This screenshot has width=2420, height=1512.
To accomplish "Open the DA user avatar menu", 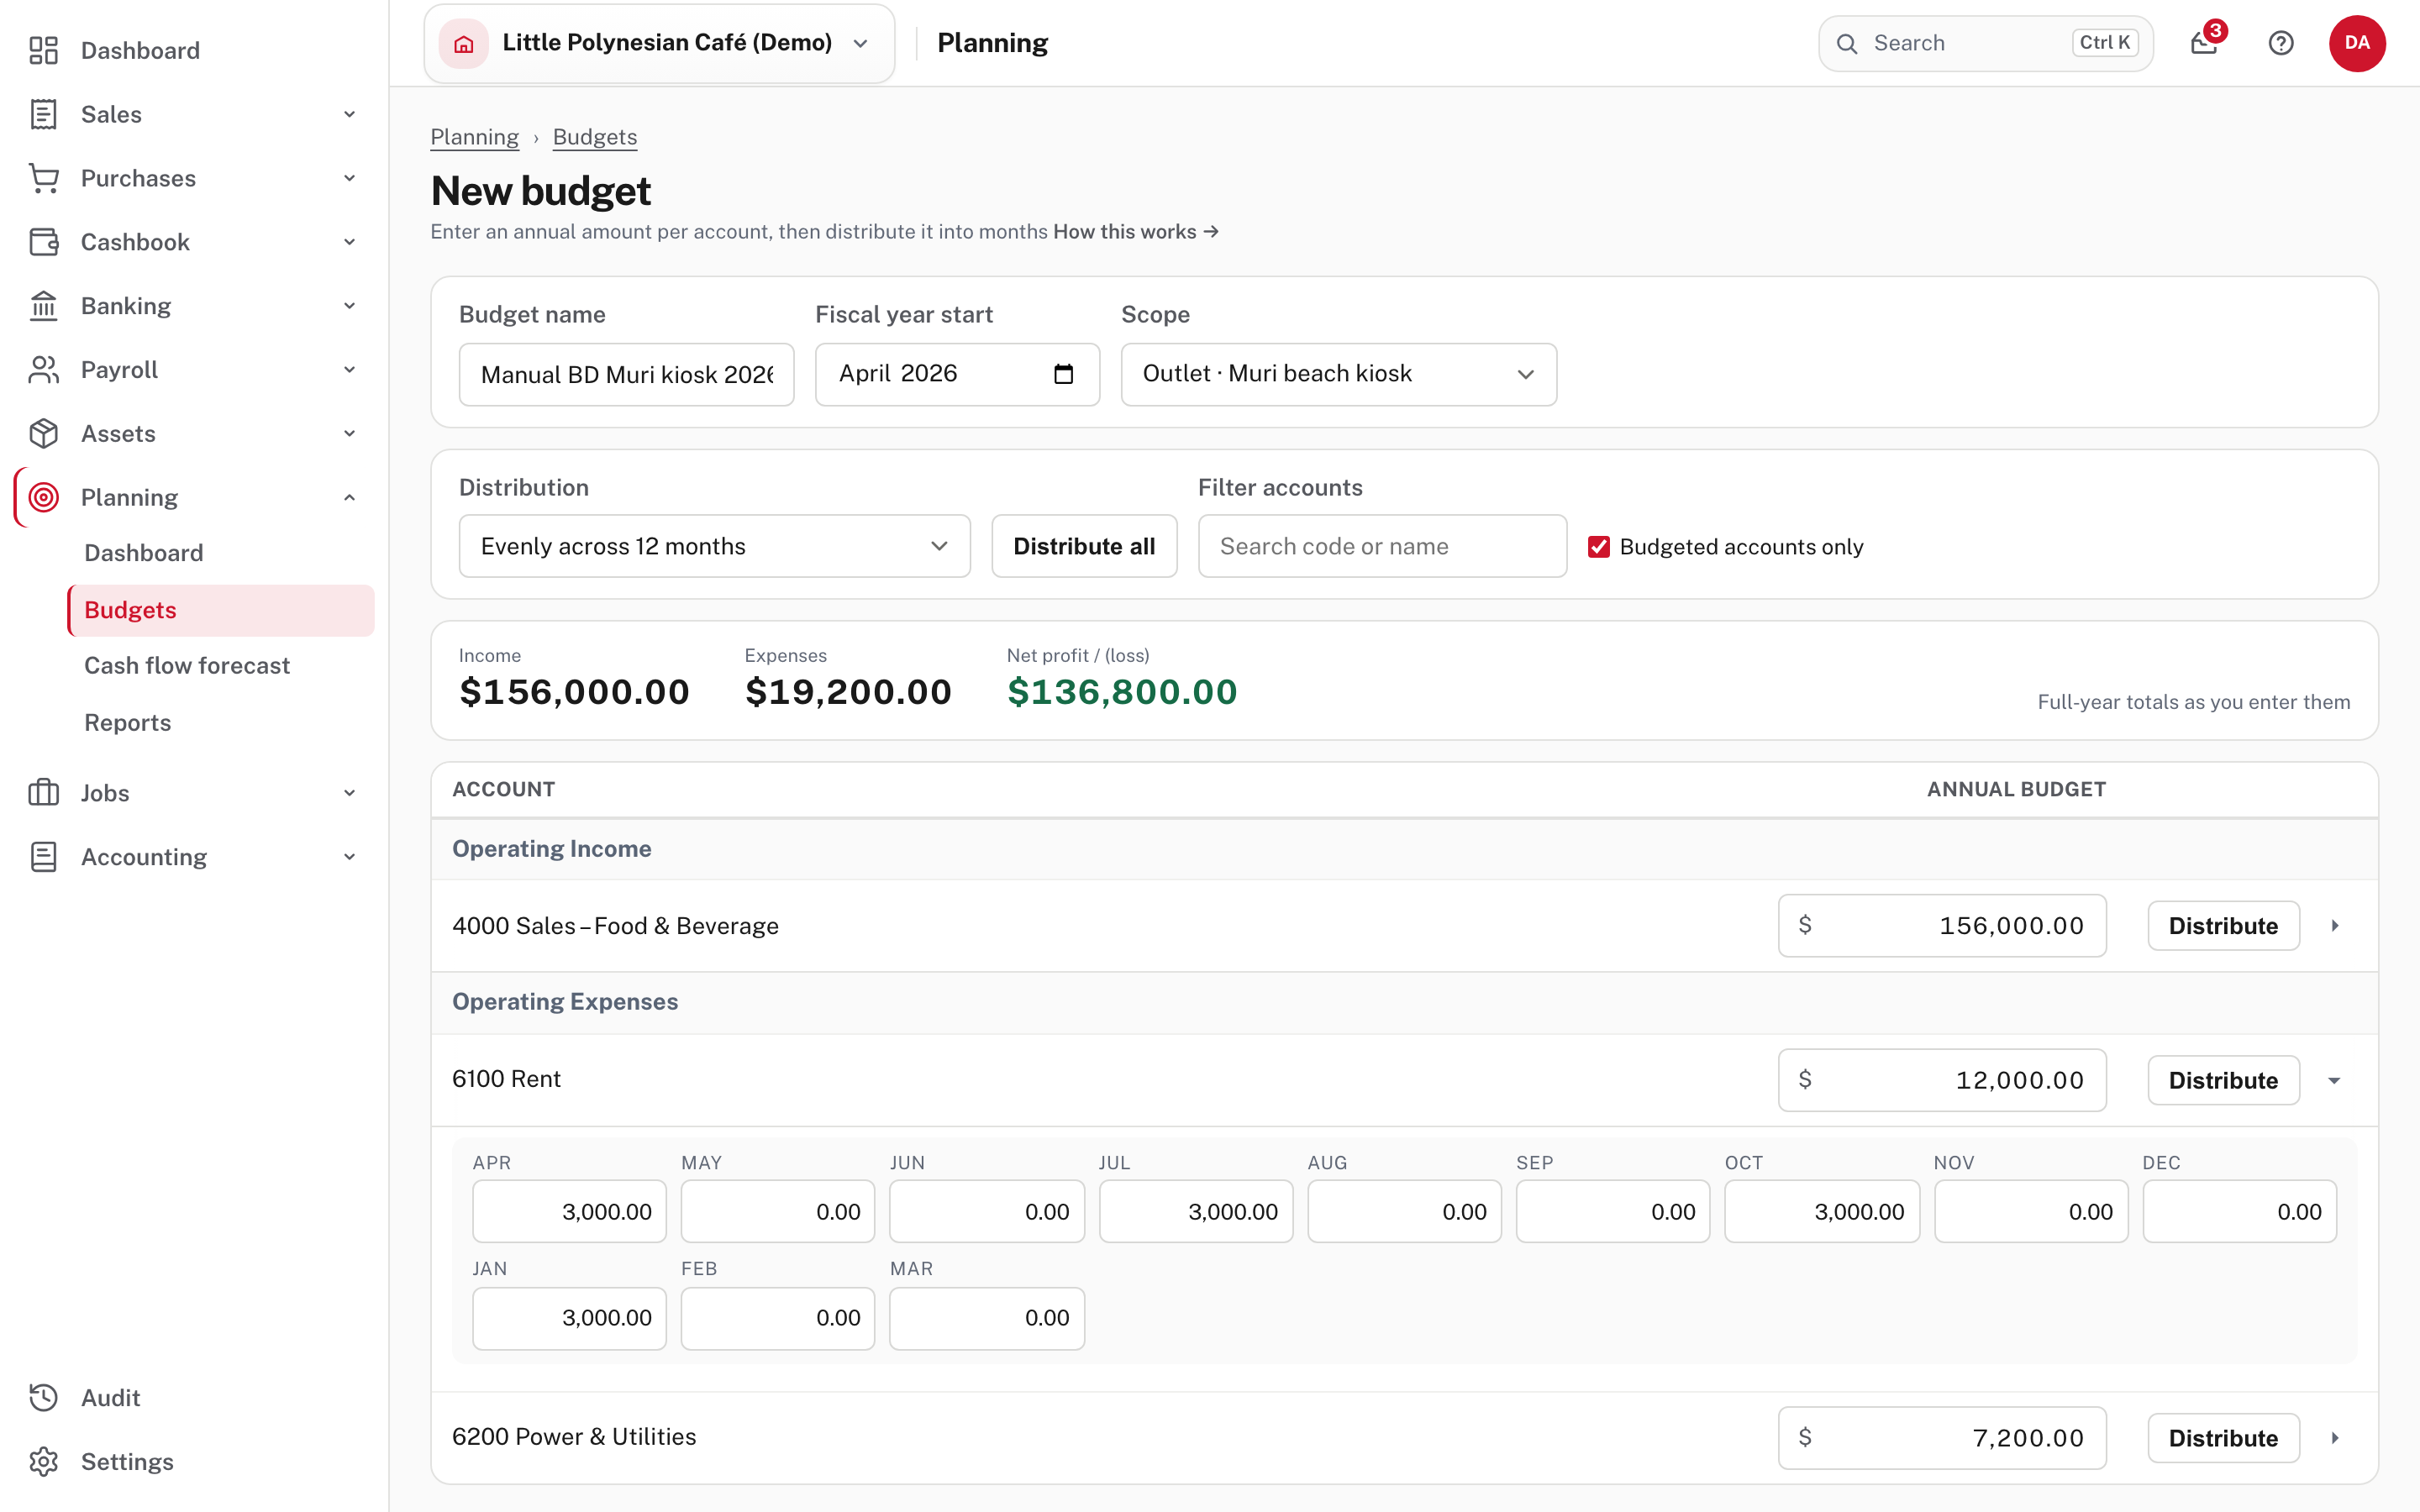I will (x=2357, y=43).
